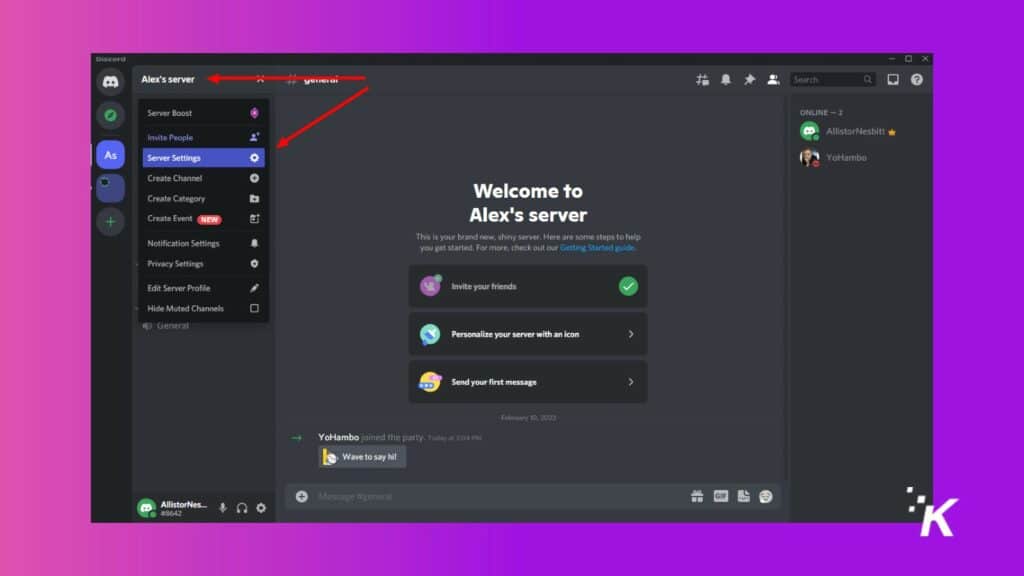Viewport: 1024px width, 576px height.
Task: Open Discord home direct messages icon
Action: (110, 82)
